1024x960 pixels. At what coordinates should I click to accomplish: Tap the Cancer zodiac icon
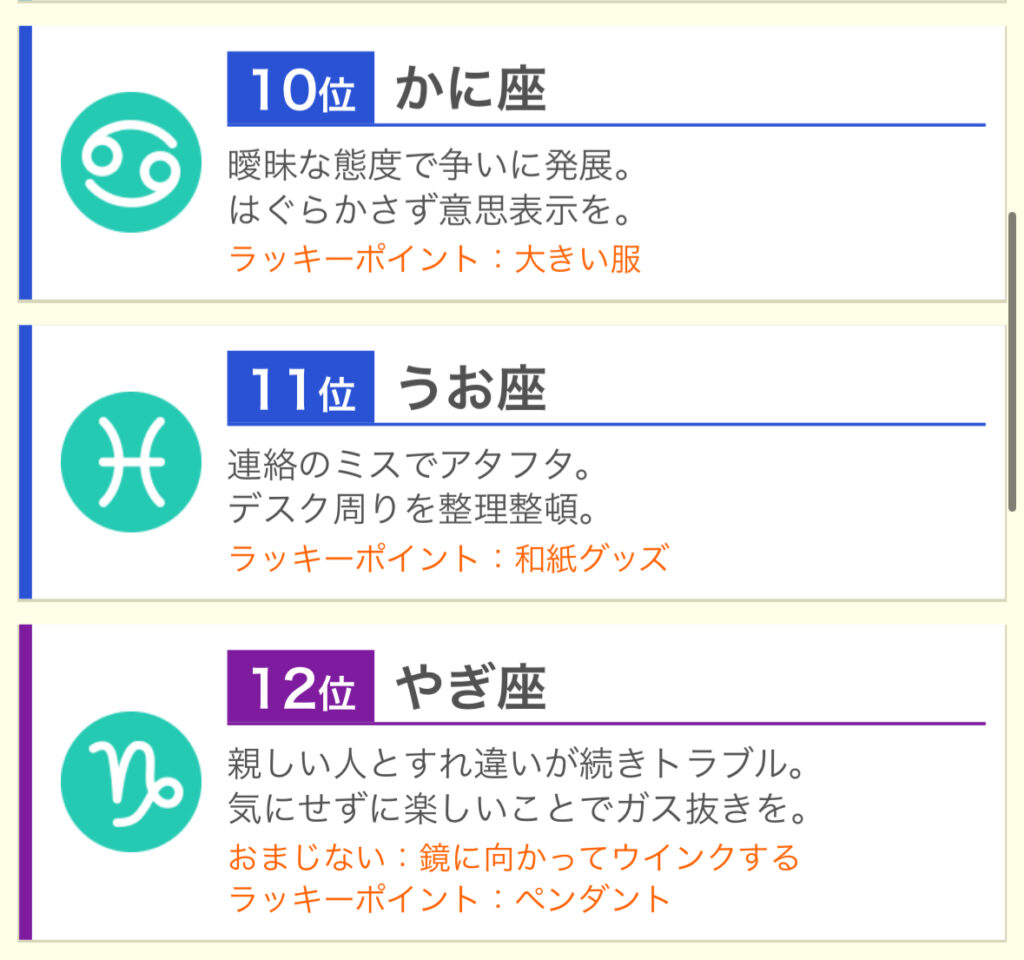coord(131,162)
